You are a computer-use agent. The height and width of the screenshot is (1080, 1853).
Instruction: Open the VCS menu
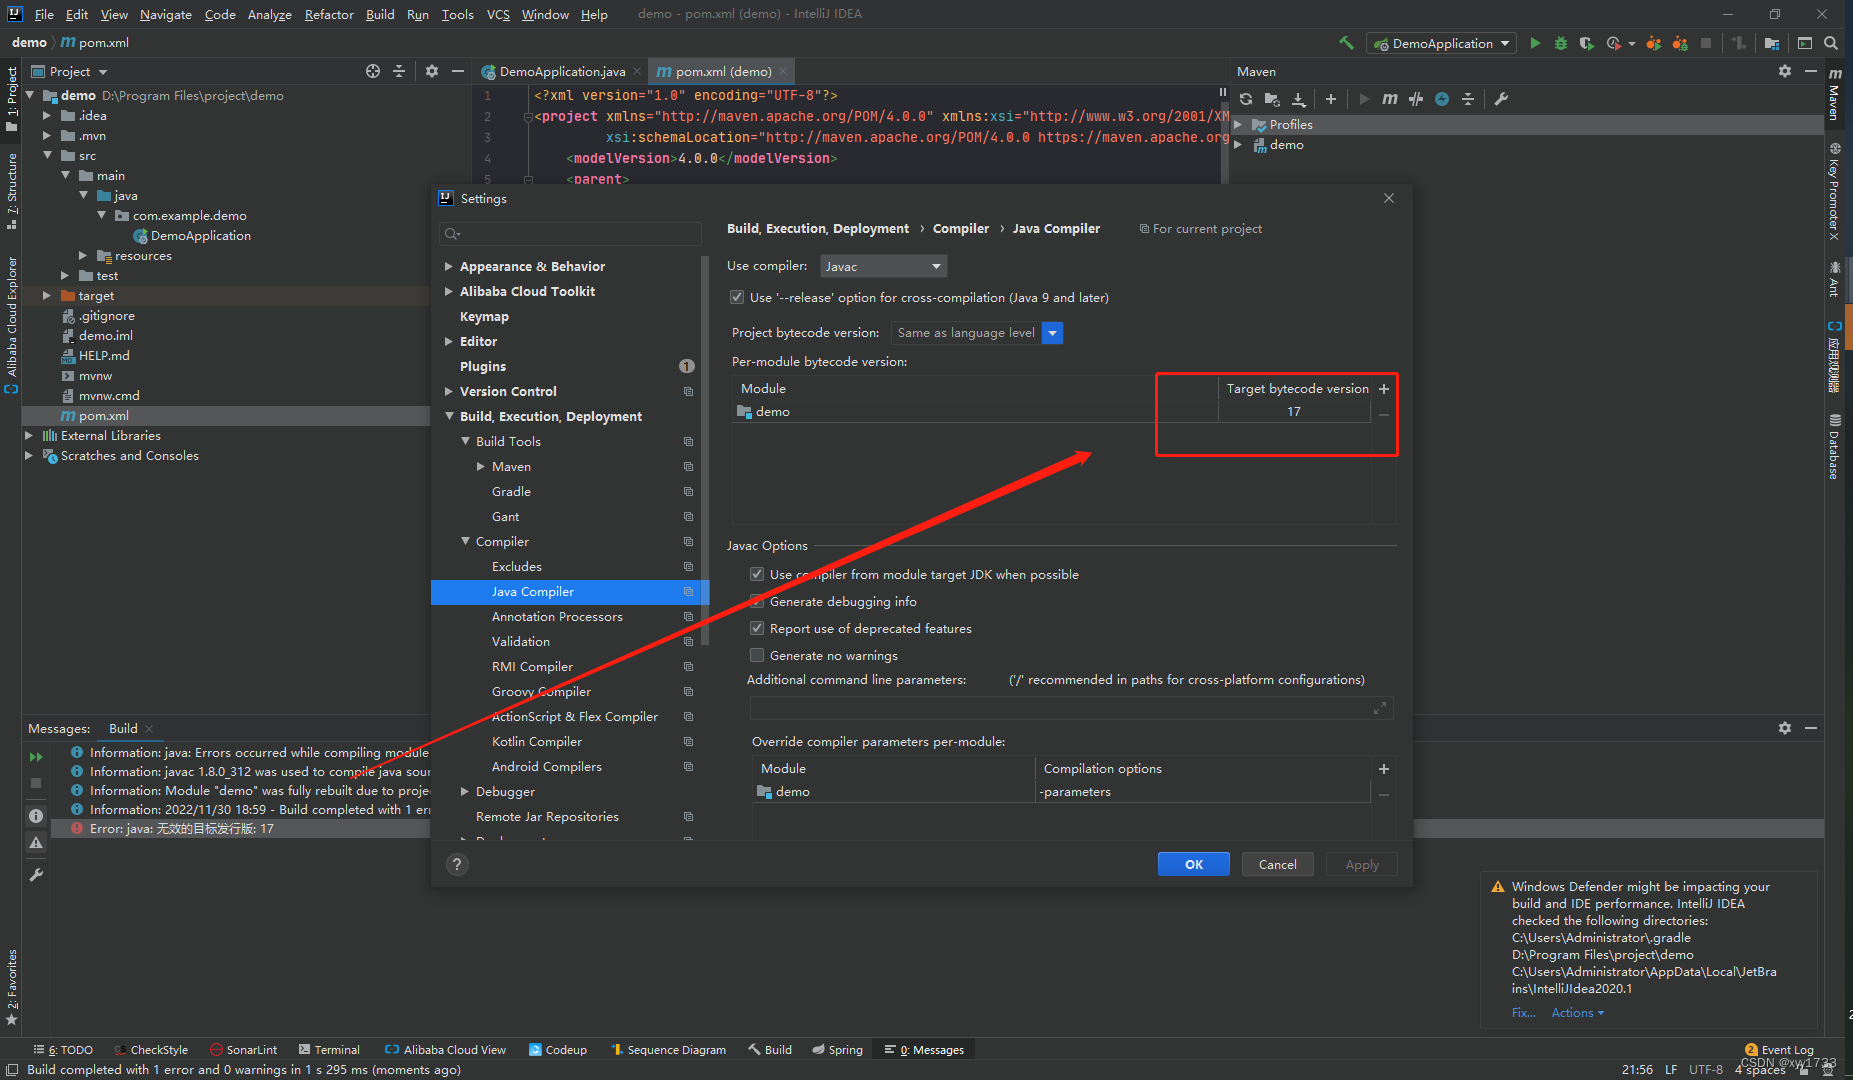pyautogui.click(x=498, y=14)
